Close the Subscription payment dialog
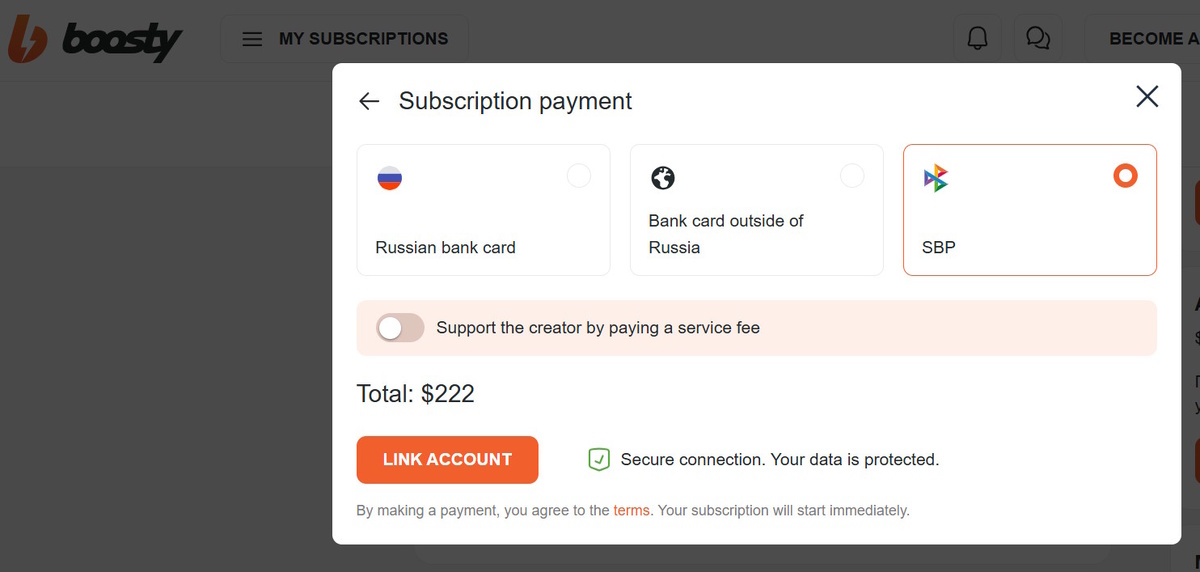This screenshot has width=1200, height=572. click(1147, 96)
